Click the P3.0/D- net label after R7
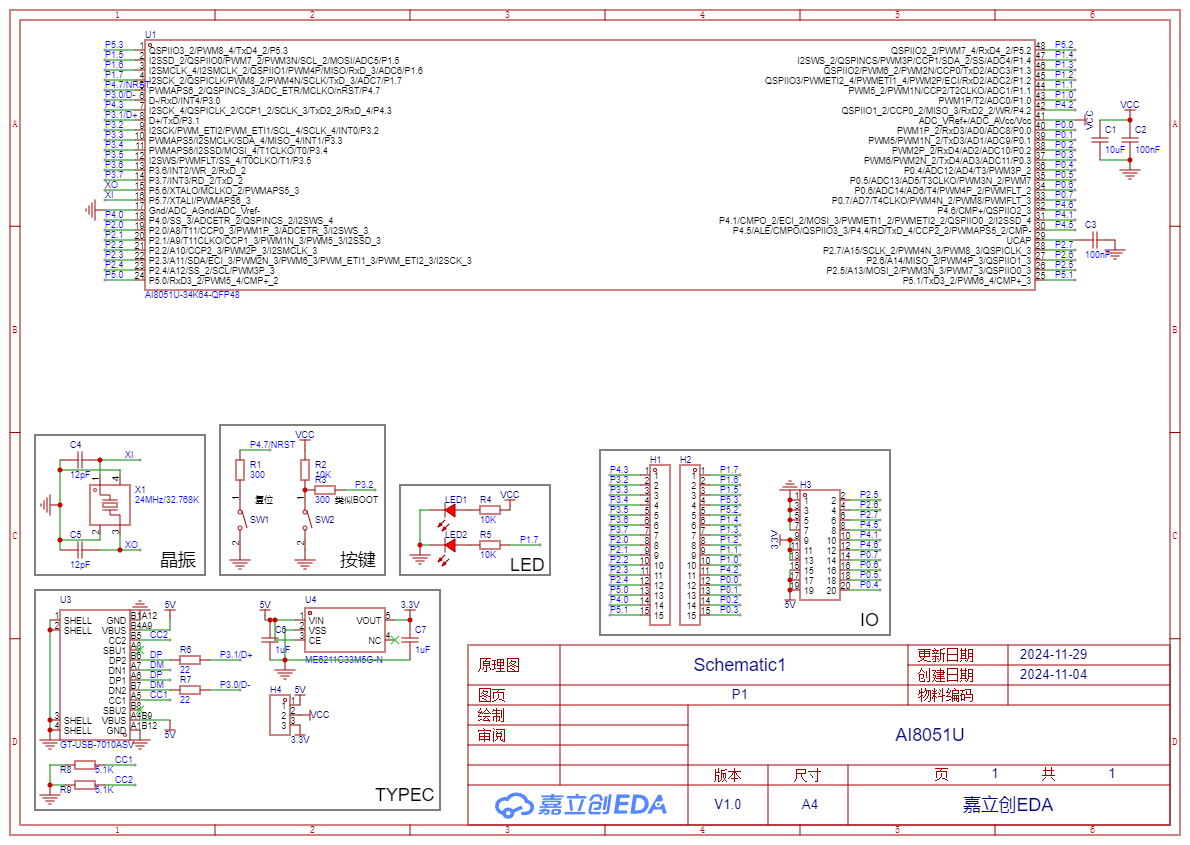The height and width of the screenshot is (845, 1190). 235,684
